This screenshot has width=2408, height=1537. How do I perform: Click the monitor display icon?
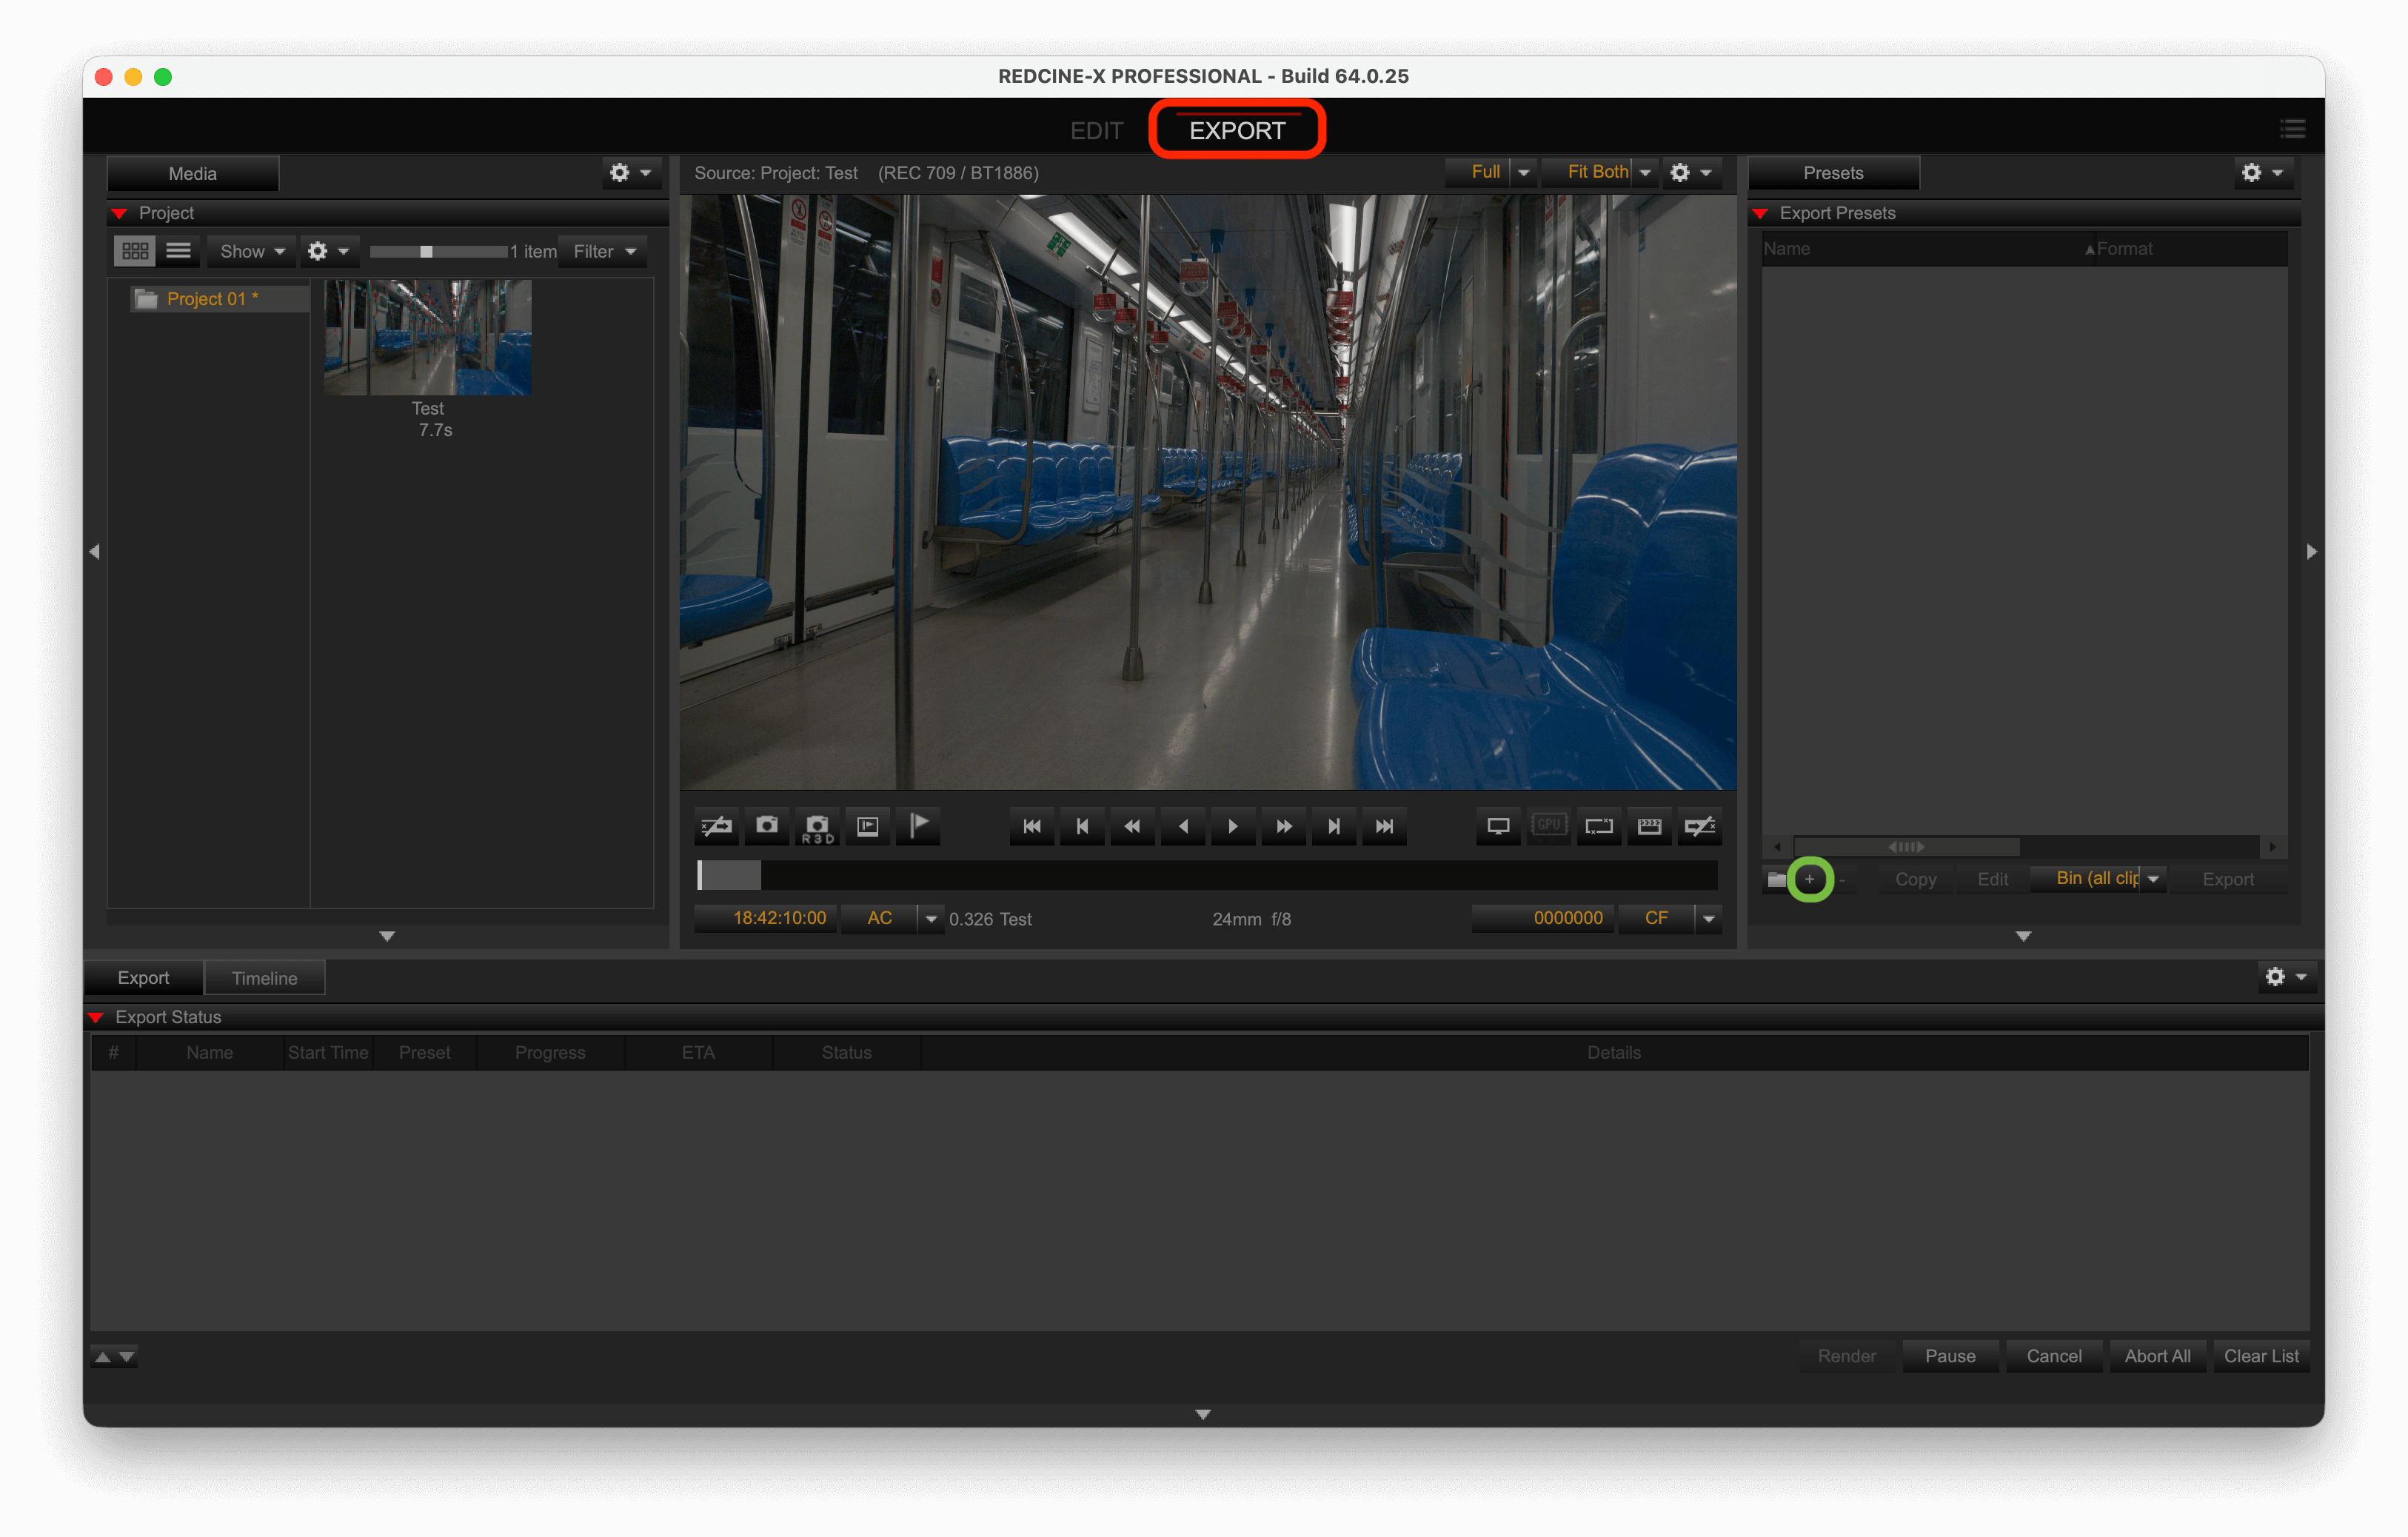pyautogui.click(x=1498, y=826)
